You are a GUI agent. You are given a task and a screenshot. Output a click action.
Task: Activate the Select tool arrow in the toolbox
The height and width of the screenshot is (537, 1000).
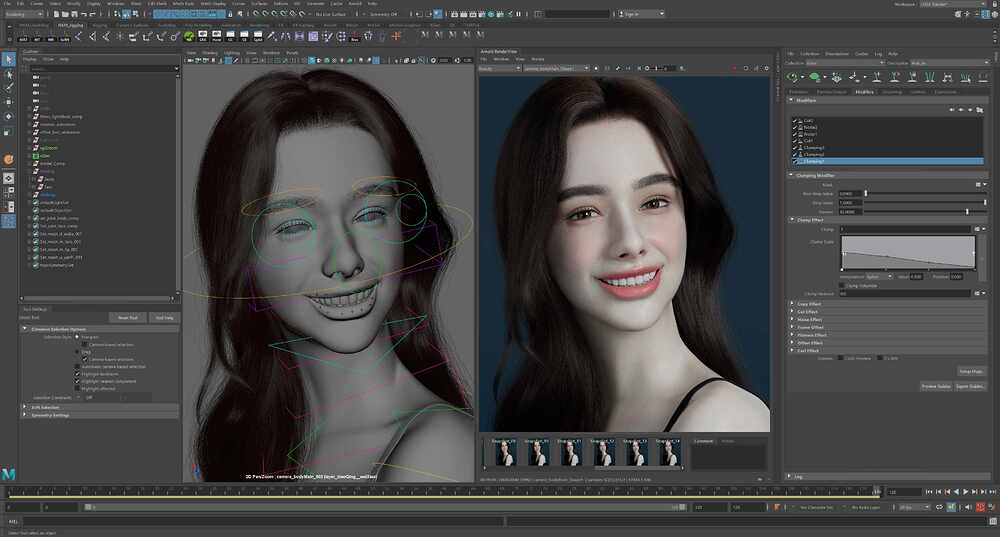(8, 59)
